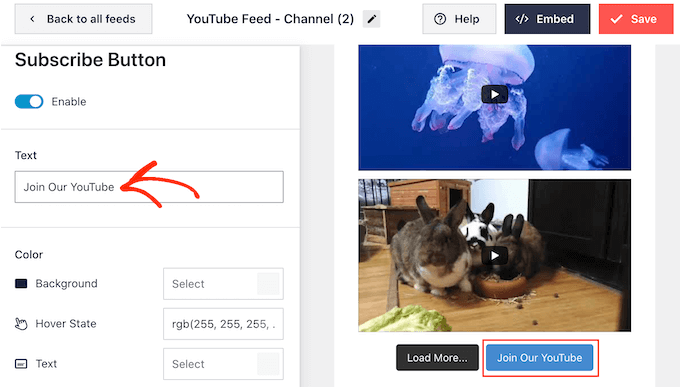Viewport: 680px width, 387px height.
Task: Click the Subscribe Button heading
Action: pos(91,60)
